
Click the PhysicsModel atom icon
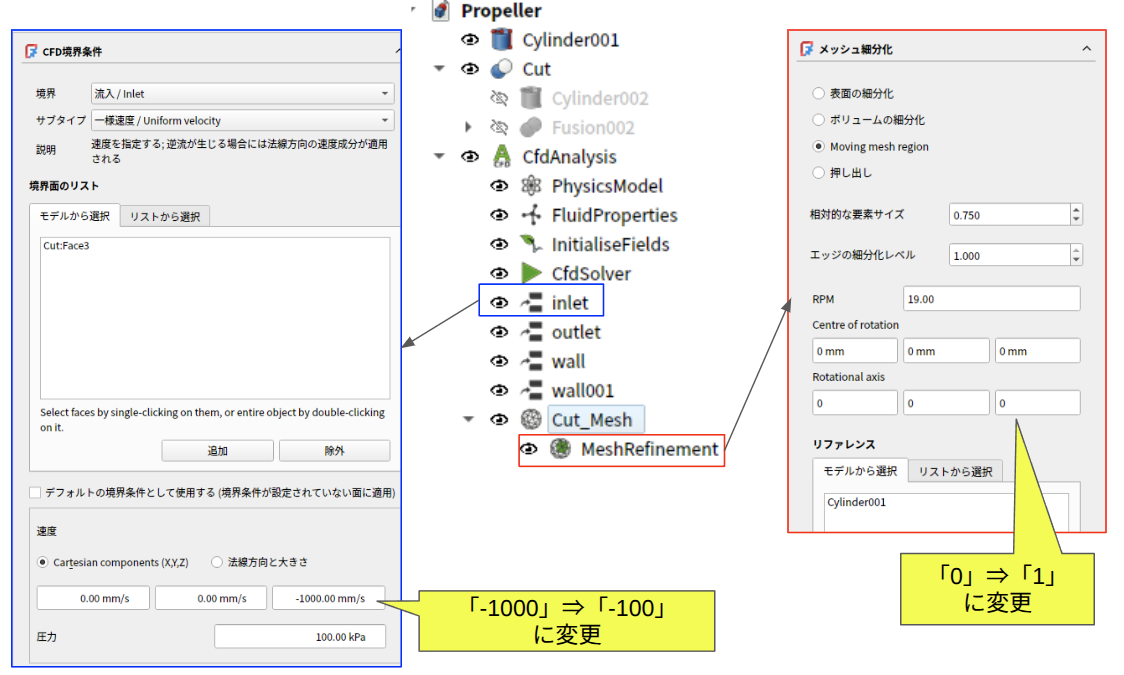pyautogui.click(x=531, y=186)
